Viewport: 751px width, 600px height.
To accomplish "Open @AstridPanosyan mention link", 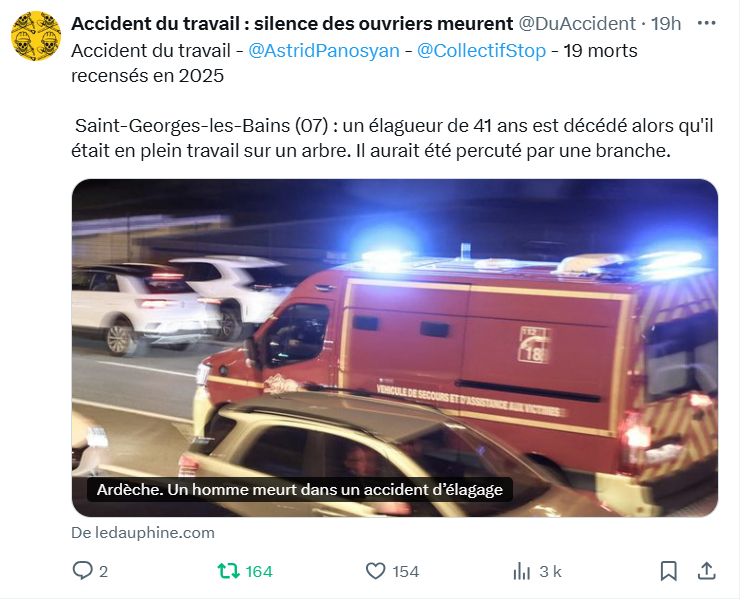I will (324, 51).
